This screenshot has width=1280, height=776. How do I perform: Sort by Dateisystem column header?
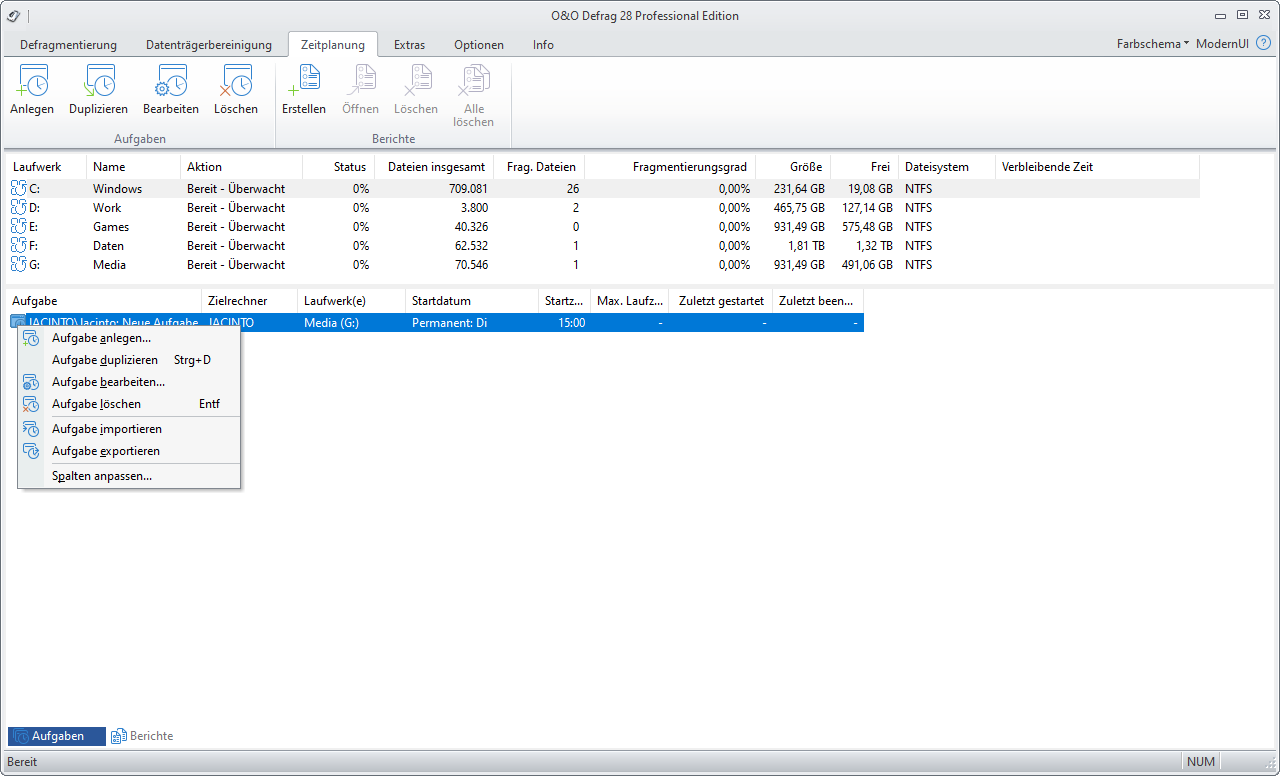point(947,167)
